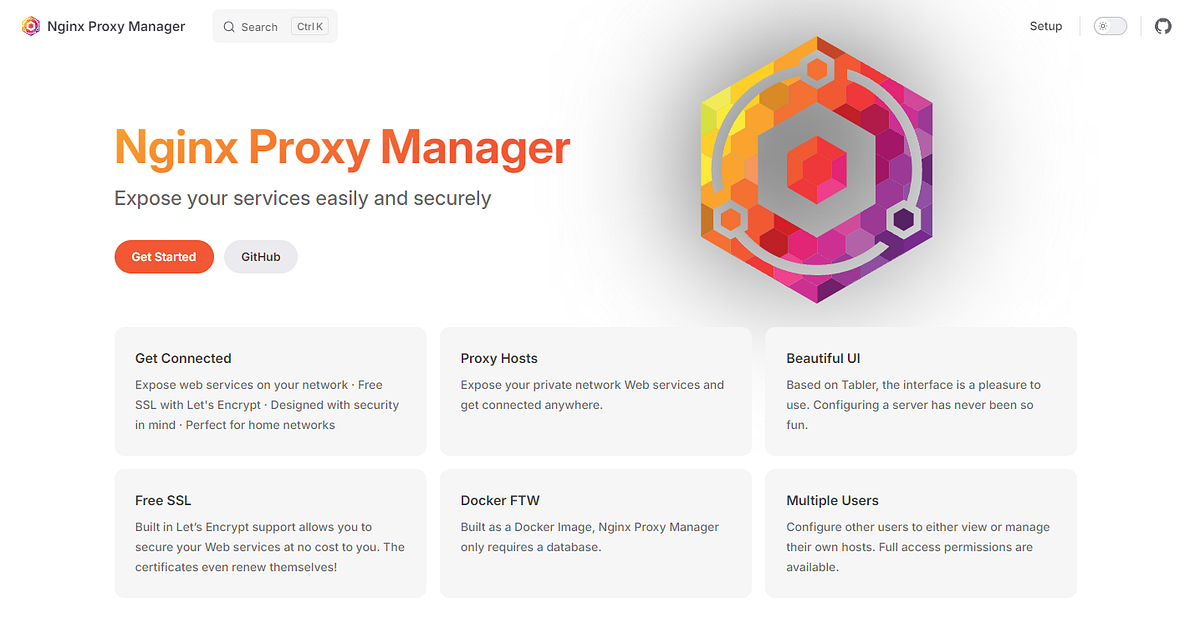Viewport: 1200px width, 634px height.
Task: Select the Docker FTW feature card
Action: point(595,533)
